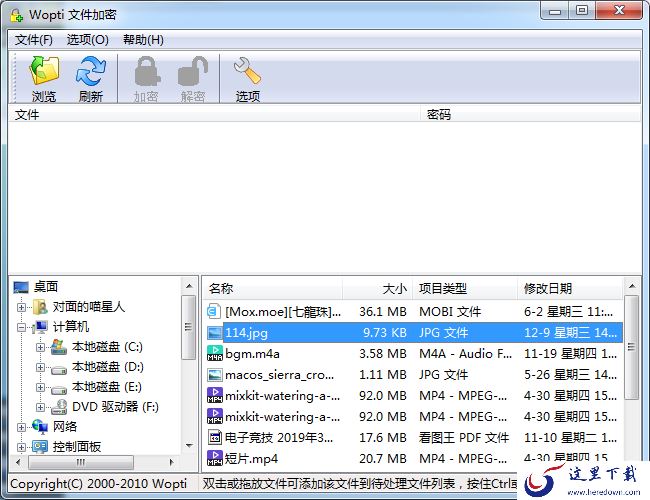The image size is (650, 500).
Task: Click the Decrypt (解密) open padlock icon
Action: point(193,71)
